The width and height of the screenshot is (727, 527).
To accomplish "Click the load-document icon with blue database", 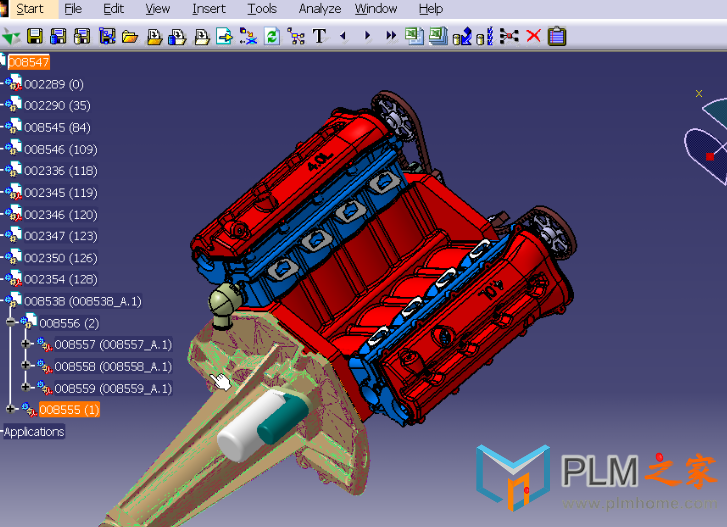I will (x=177, y=36).
